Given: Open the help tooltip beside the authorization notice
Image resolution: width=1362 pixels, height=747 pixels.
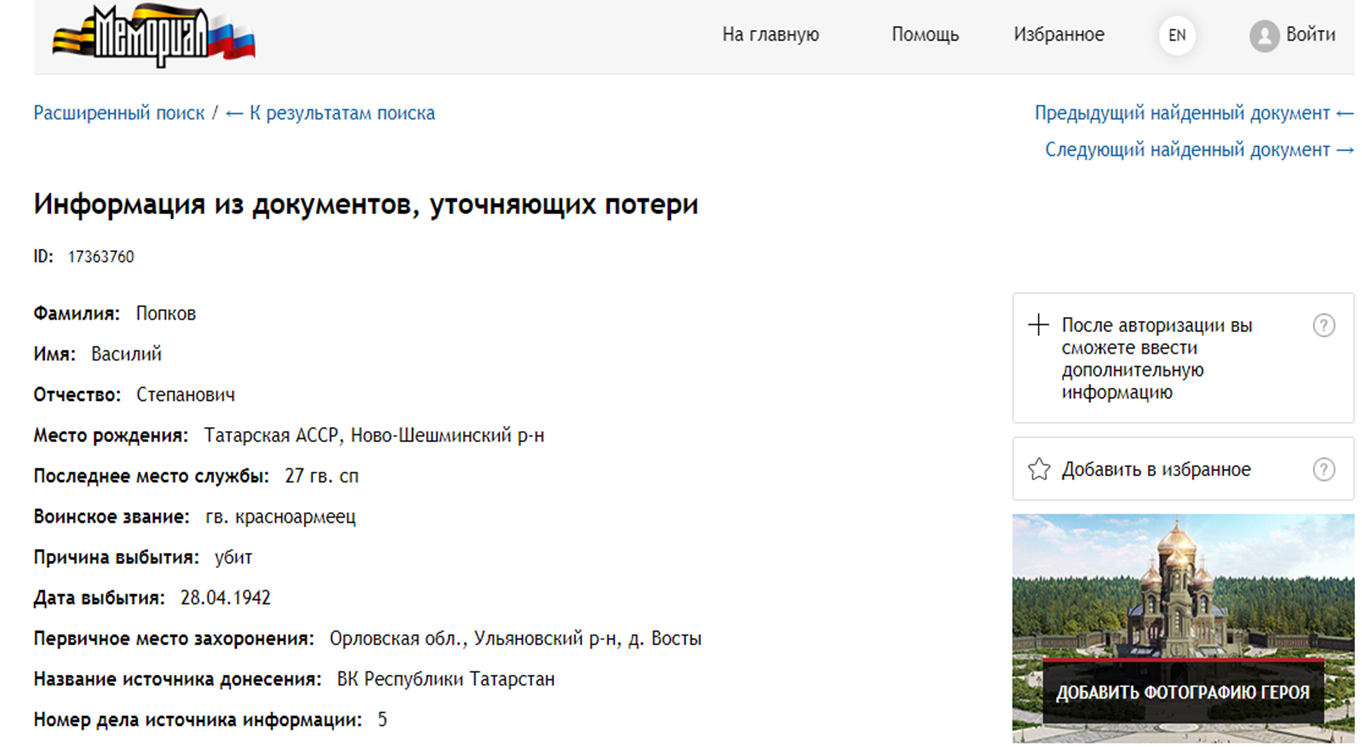Looking at the screenshot, I should point(1323,326).
